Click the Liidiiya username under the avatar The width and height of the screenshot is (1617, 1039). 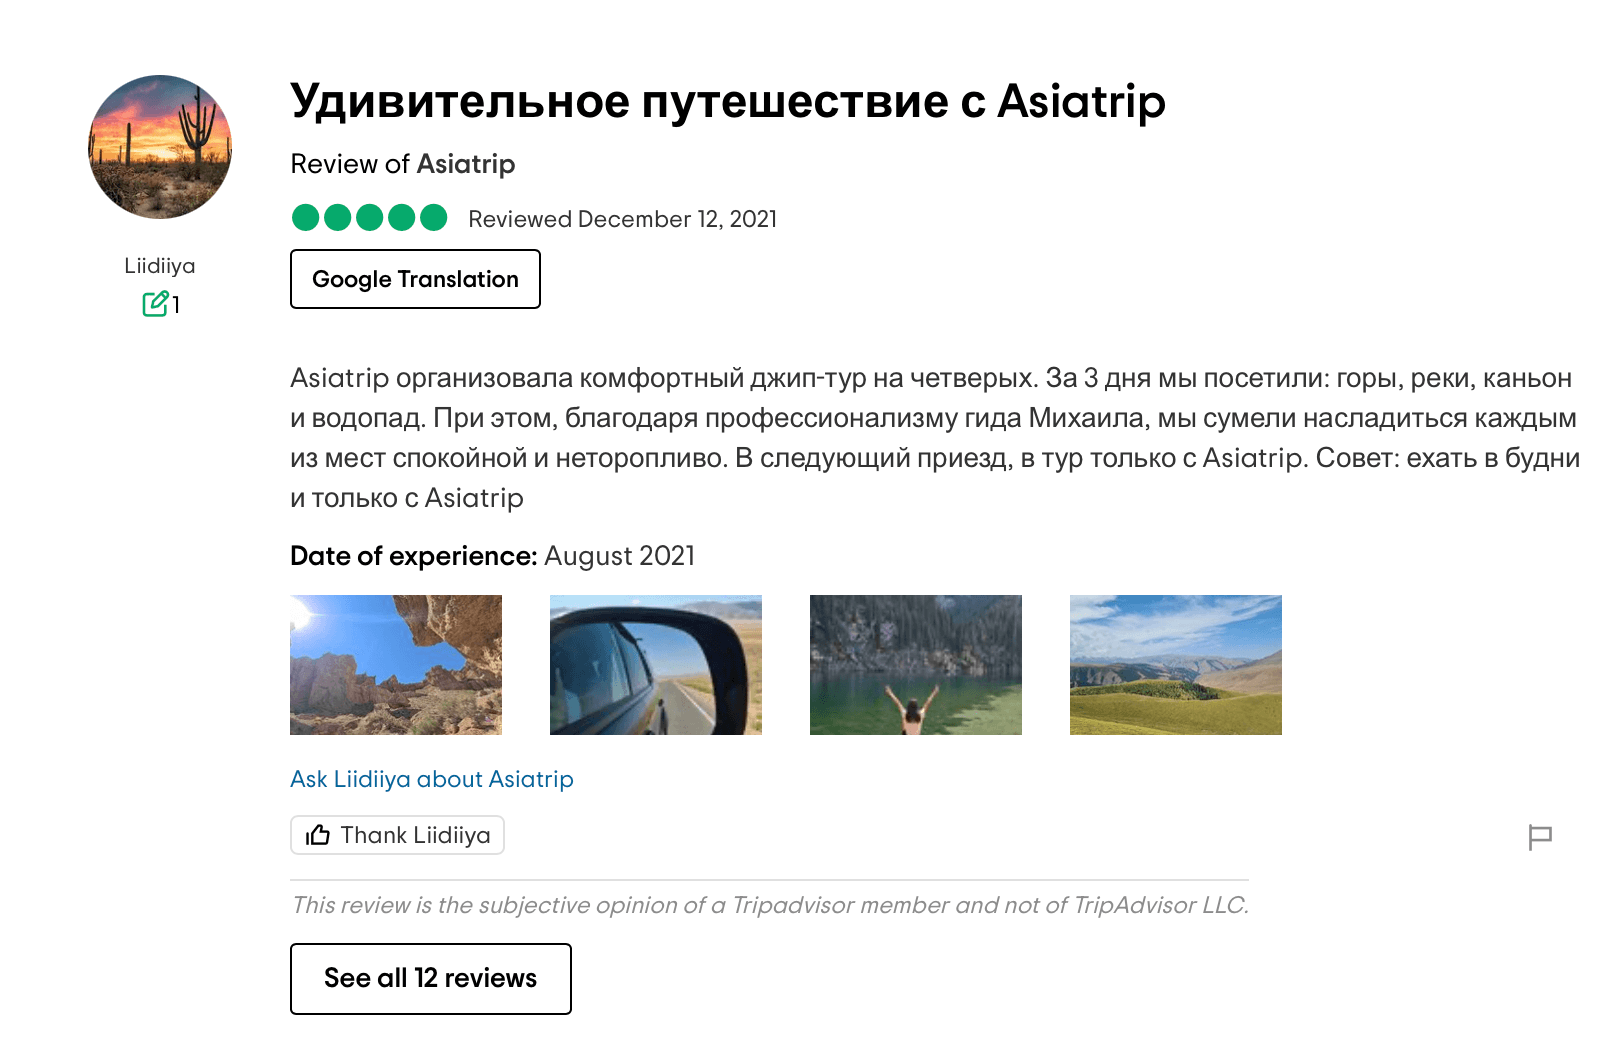point(160,266)
